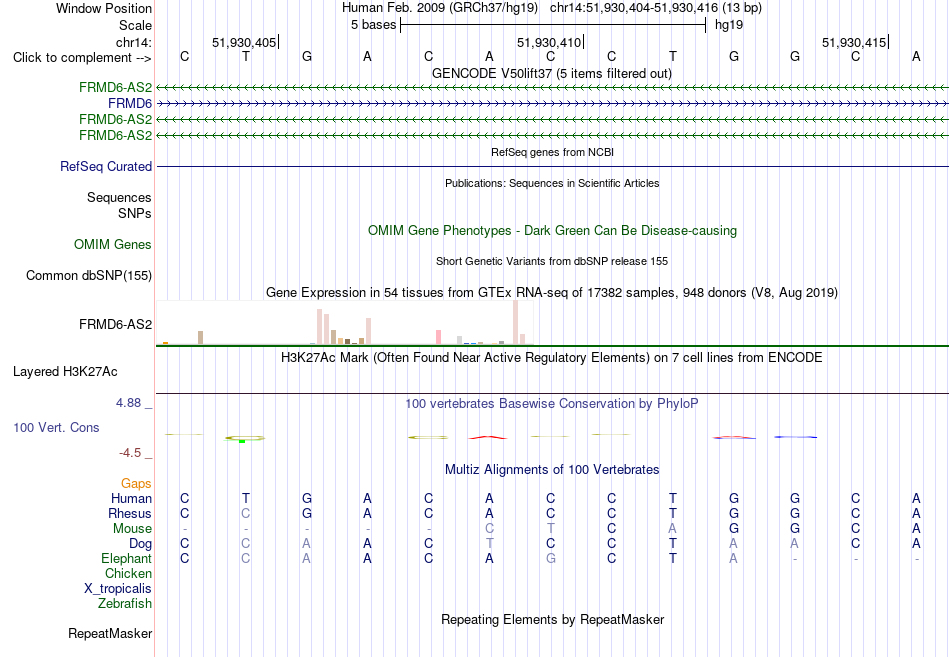Click the RepeatMasker track label
Screen dimensions: 950x657
click(x=110, y=634)
